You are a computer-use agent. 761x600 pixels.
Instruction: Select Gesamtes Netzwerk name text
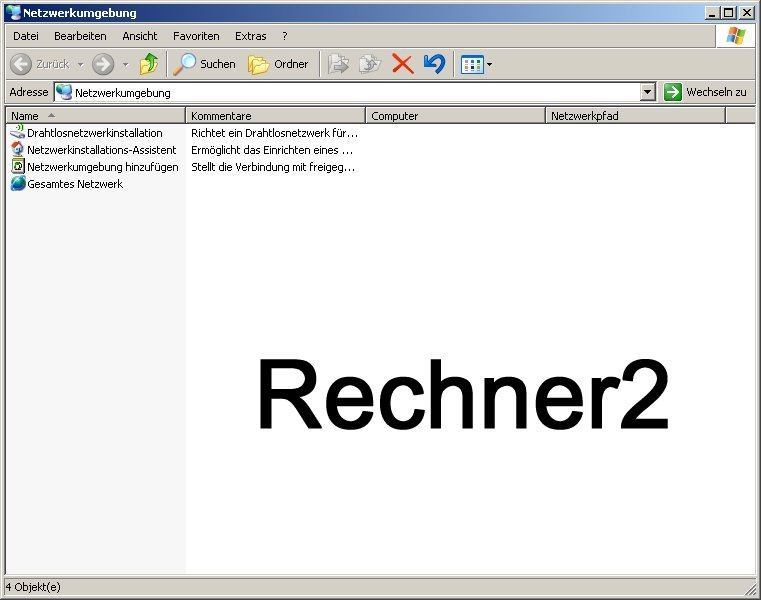click(75, 184)
